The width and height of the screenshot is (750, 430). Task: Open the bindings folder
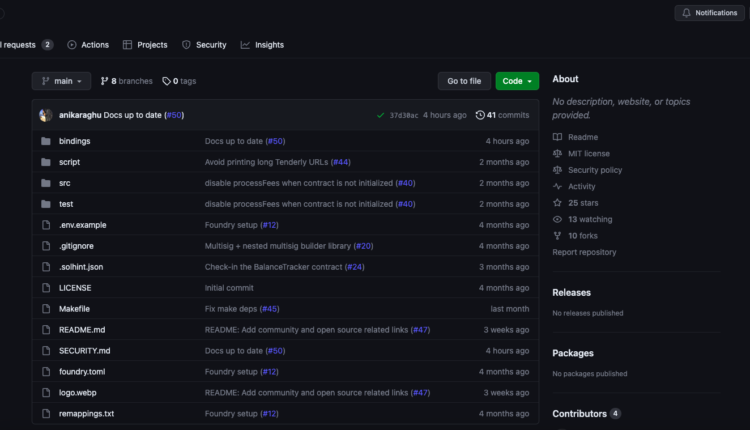pos(74,141)
